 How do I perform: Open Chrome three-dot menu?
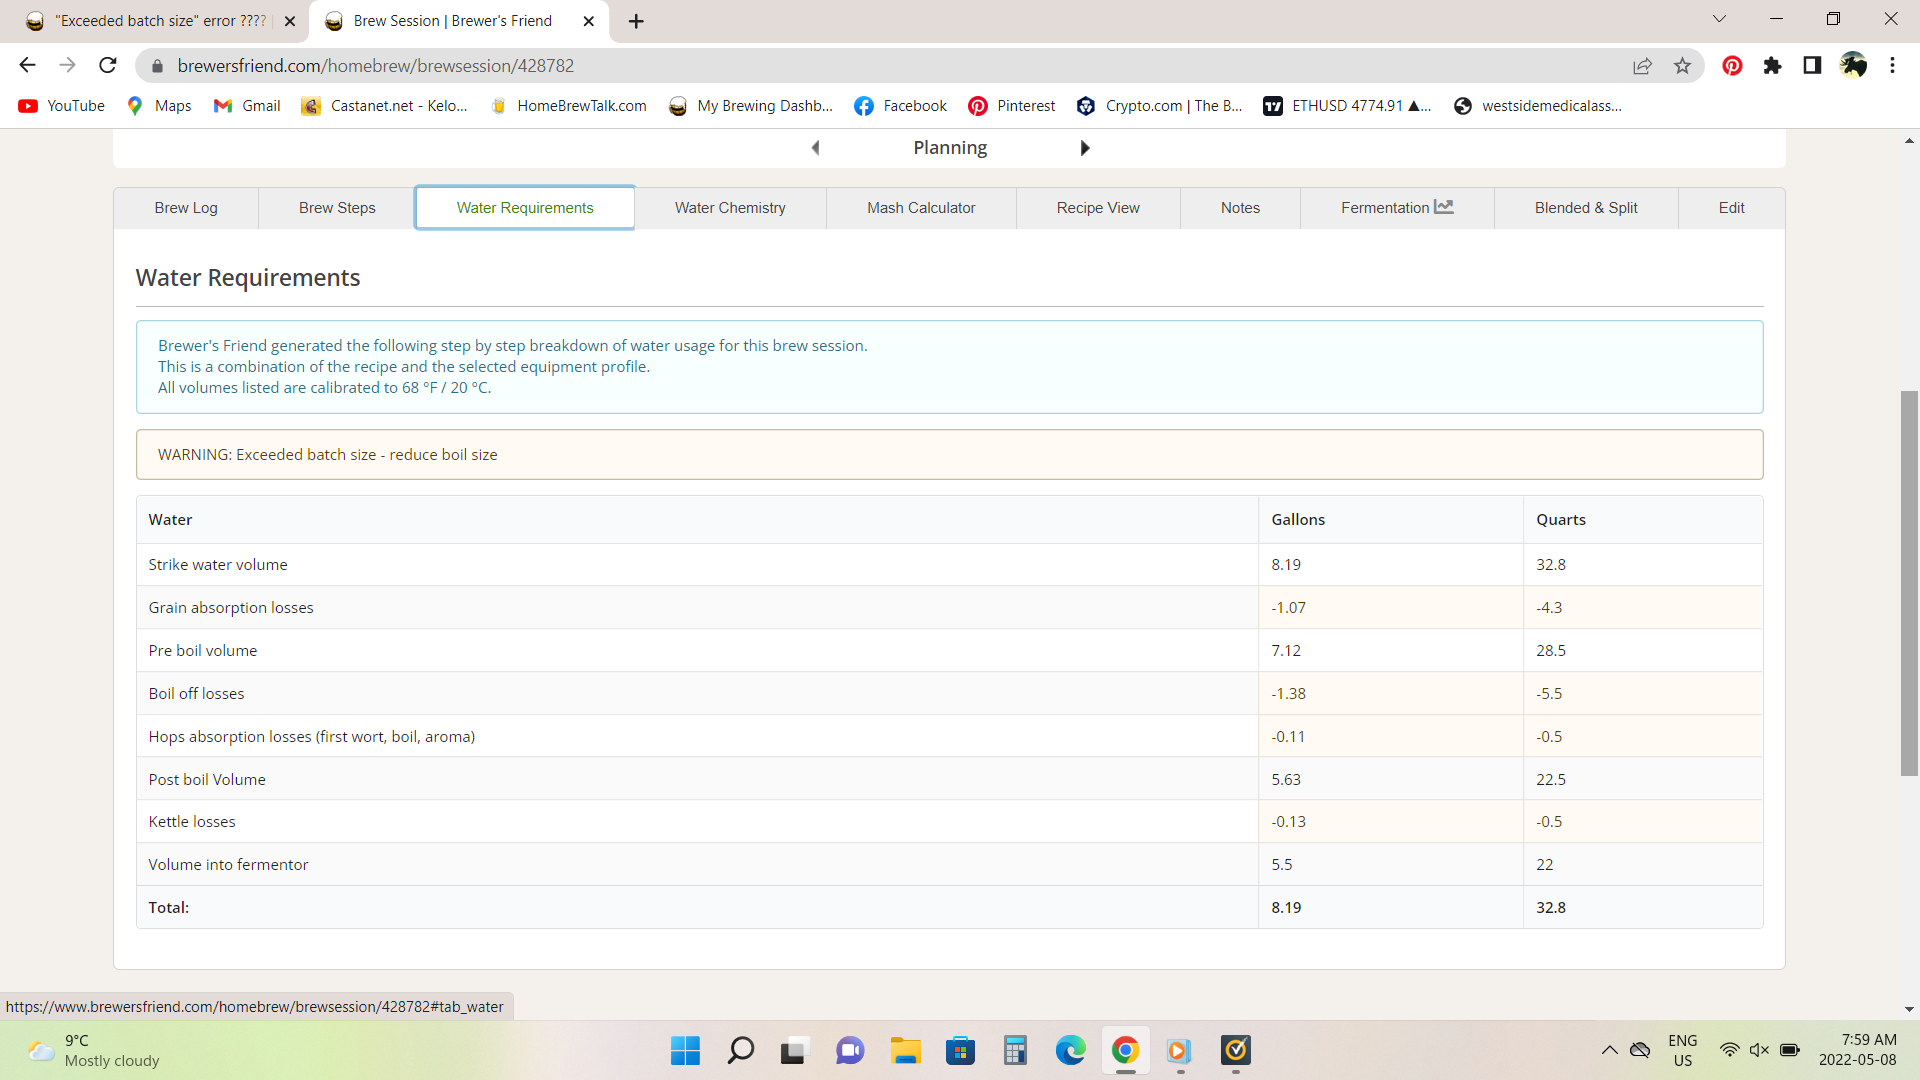click(x=1892, y=66)
